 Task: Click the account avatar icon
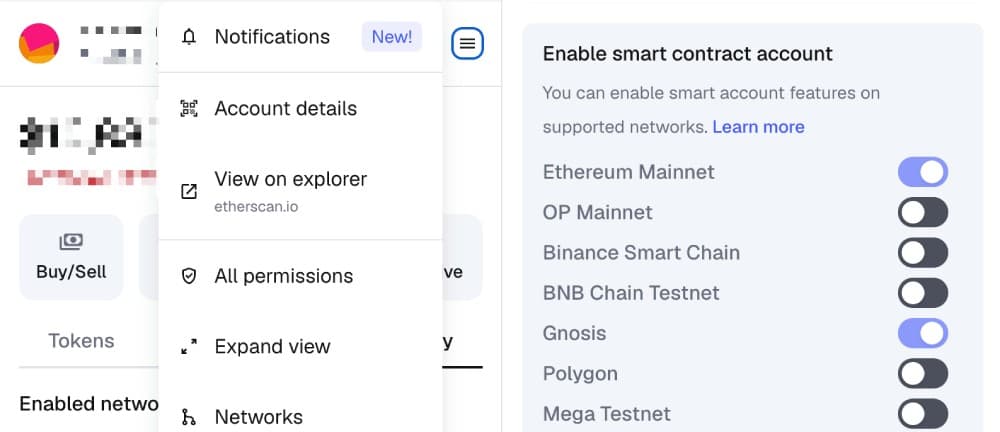tap(39, 43)
